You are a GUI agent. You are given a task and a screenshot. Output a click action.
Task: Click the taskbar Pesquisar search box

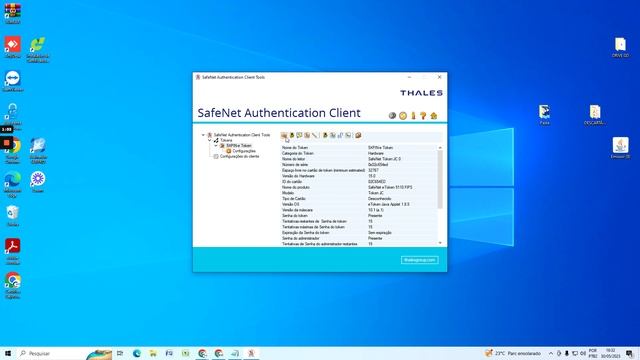coord(64,353)
